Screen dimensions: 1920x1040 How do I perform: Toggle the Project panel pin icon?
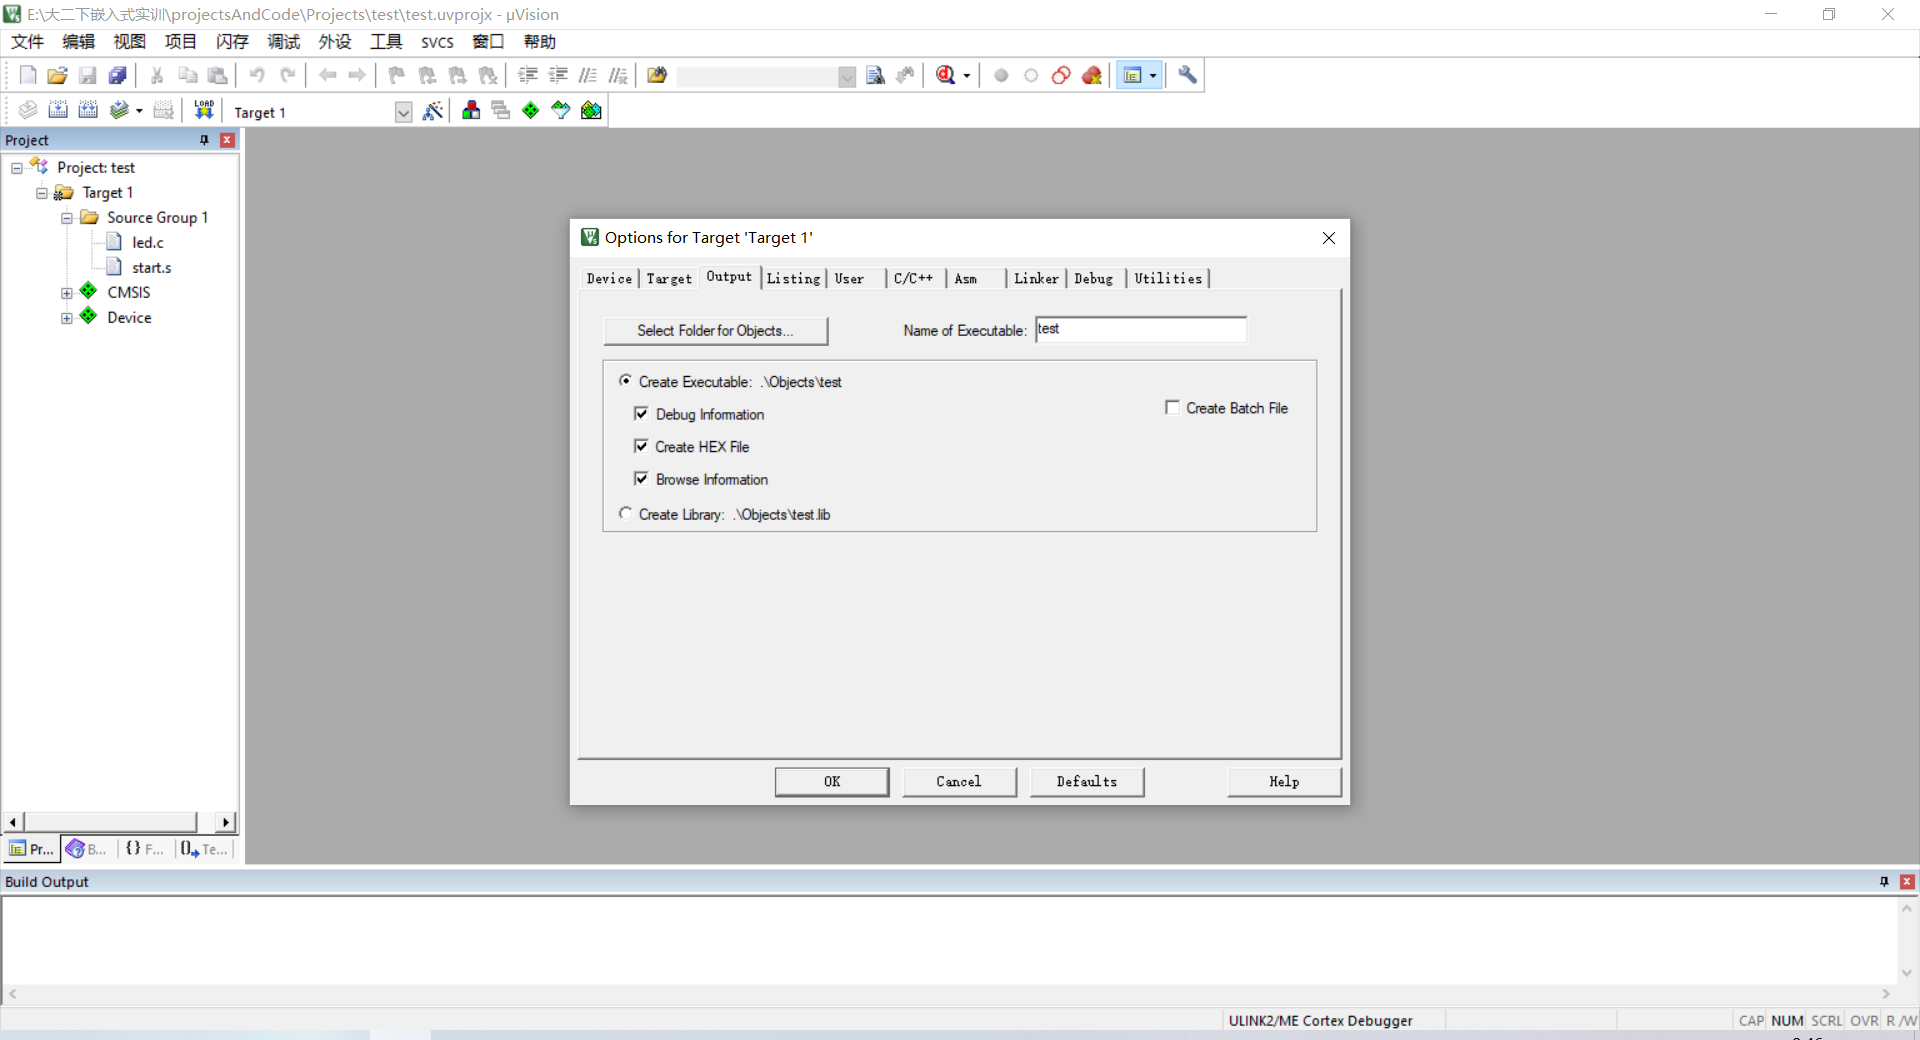(x=204, y=140)
